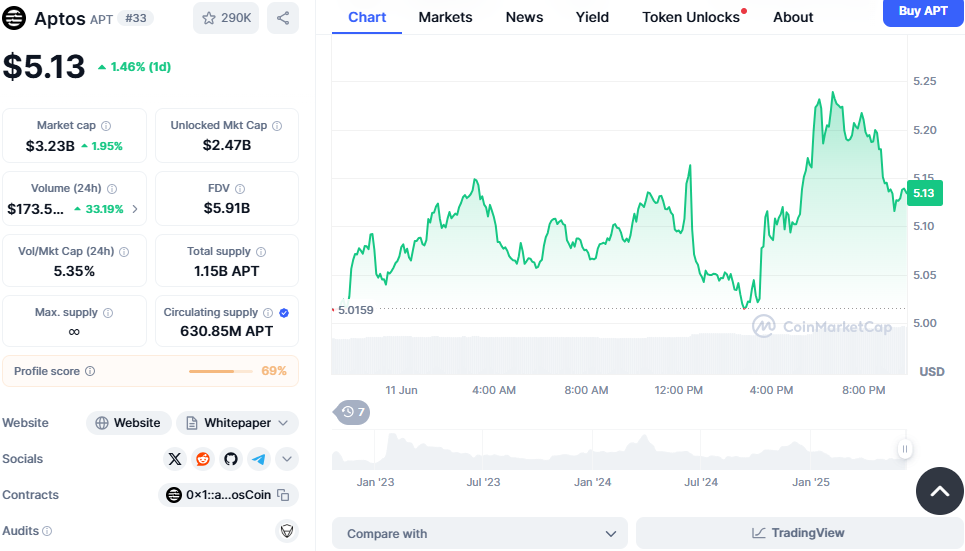Open the X (Twitter) social icon
This screenshot has height=551, width=965.
pos(175,459)
